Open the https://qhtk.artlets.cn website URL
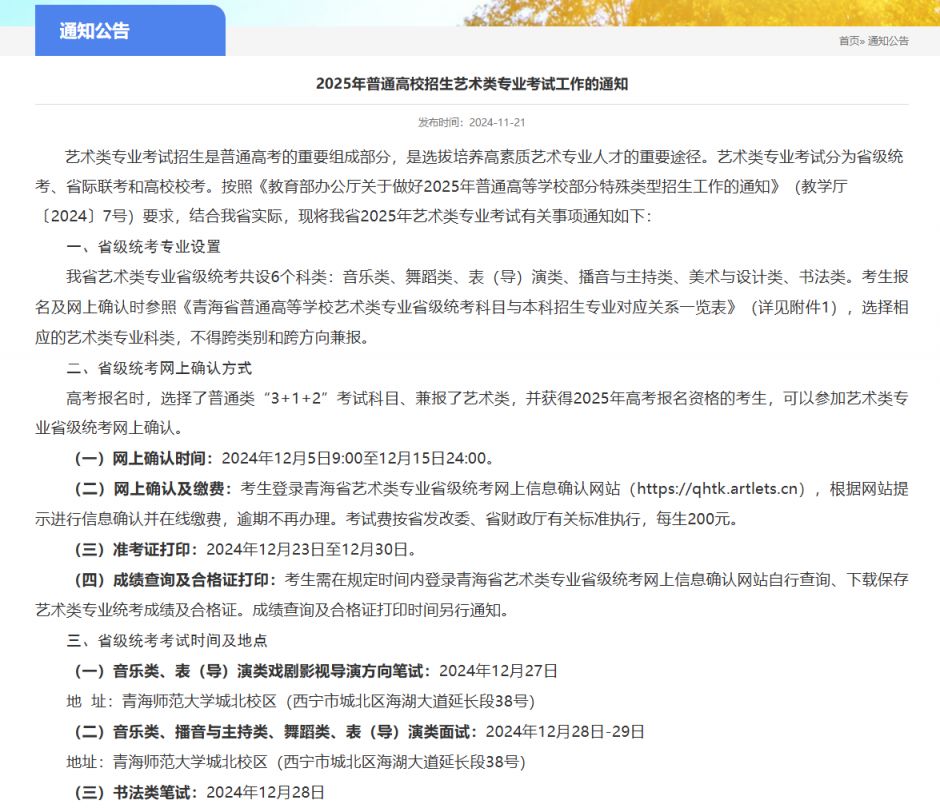The height and width of the screenshot is (812, 940). coord(720,489)
